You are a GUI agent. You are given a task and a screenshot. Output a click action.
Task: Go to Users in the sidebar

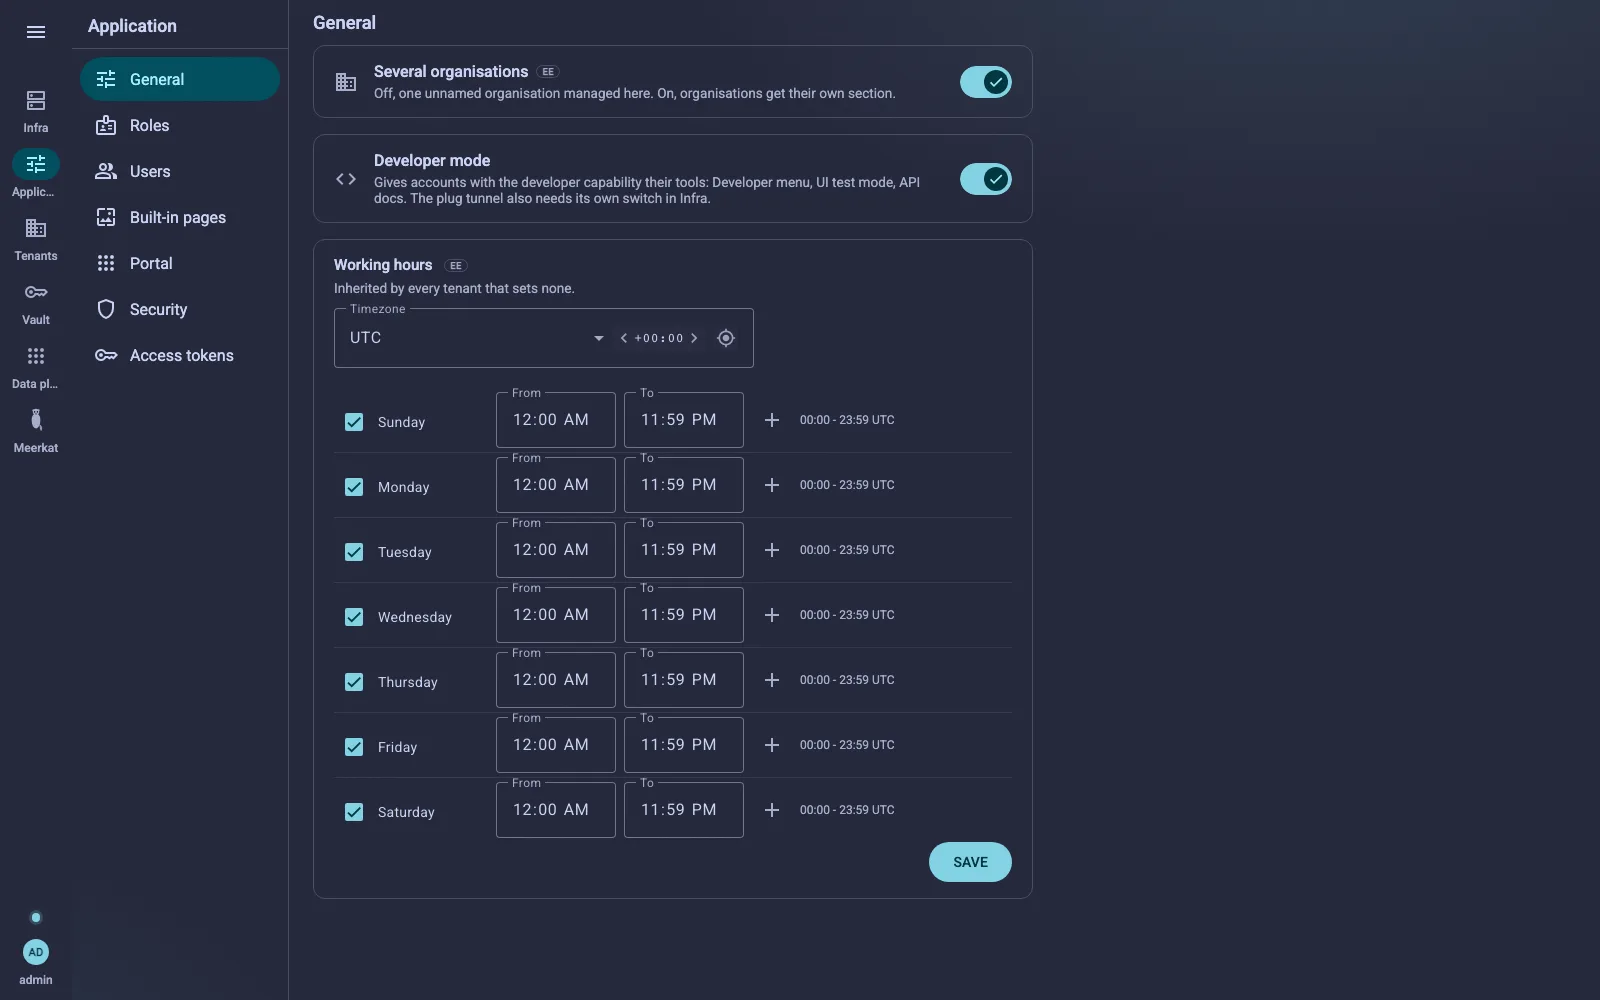click(180, 171)
